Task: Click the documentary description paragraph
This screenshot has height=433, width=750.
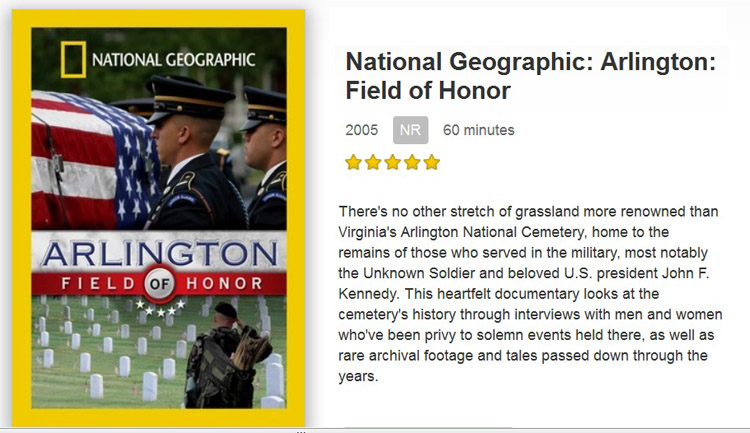Action: [x=530, y=295]
